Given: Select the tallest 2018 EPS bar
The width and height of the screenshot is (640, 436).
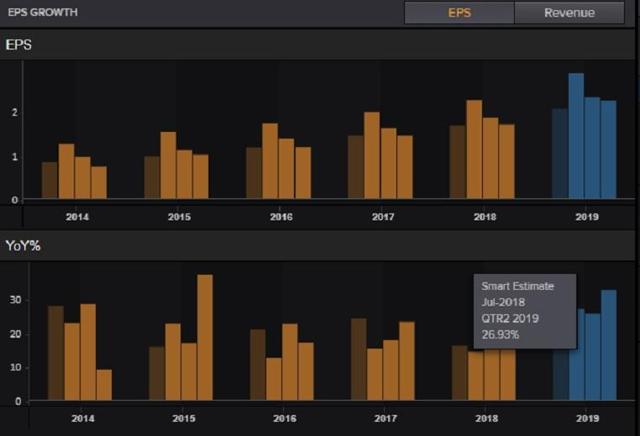Looking at the screenshot, I should tap(474, 149).
